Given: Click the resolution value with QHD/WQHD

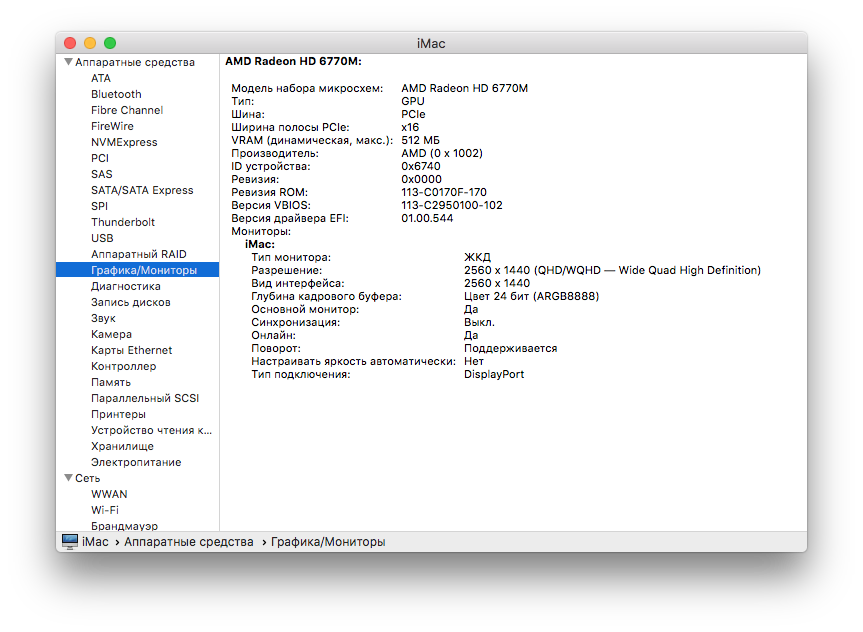Looking at the screenshot, I should coord(612,270).
